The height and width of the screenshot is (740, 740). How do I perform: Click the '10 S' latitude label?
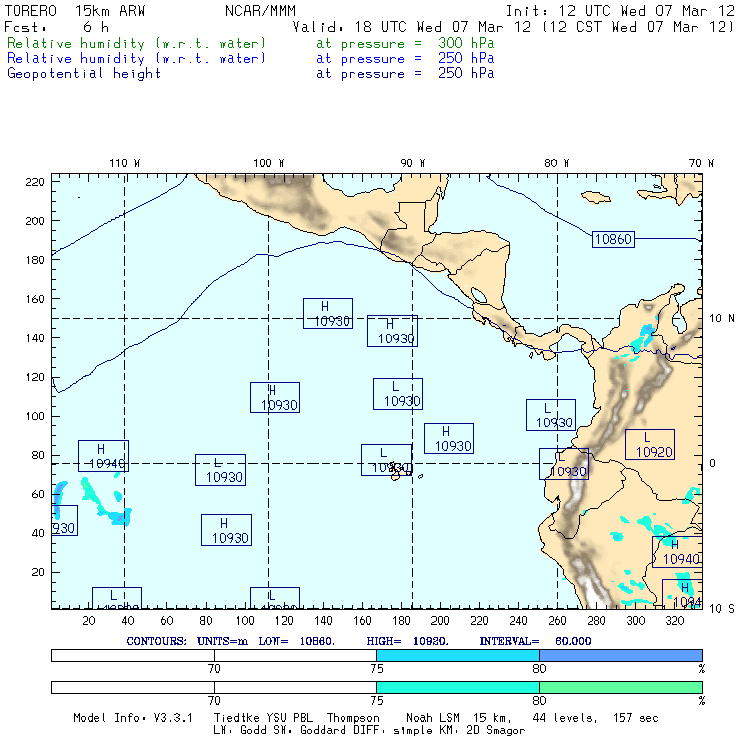tap(722, 609)
